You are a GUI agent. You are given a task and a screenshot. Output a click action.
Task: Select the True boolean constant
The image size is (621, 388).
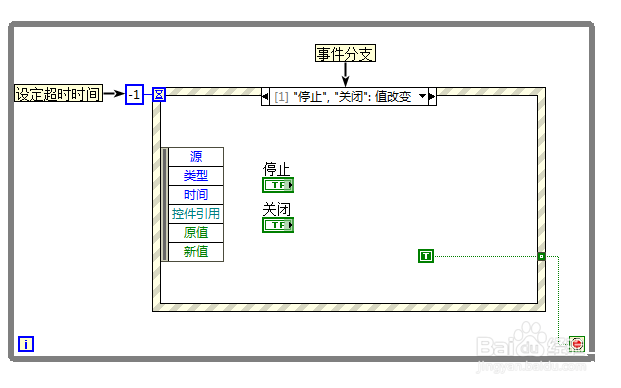click(426, 256)
